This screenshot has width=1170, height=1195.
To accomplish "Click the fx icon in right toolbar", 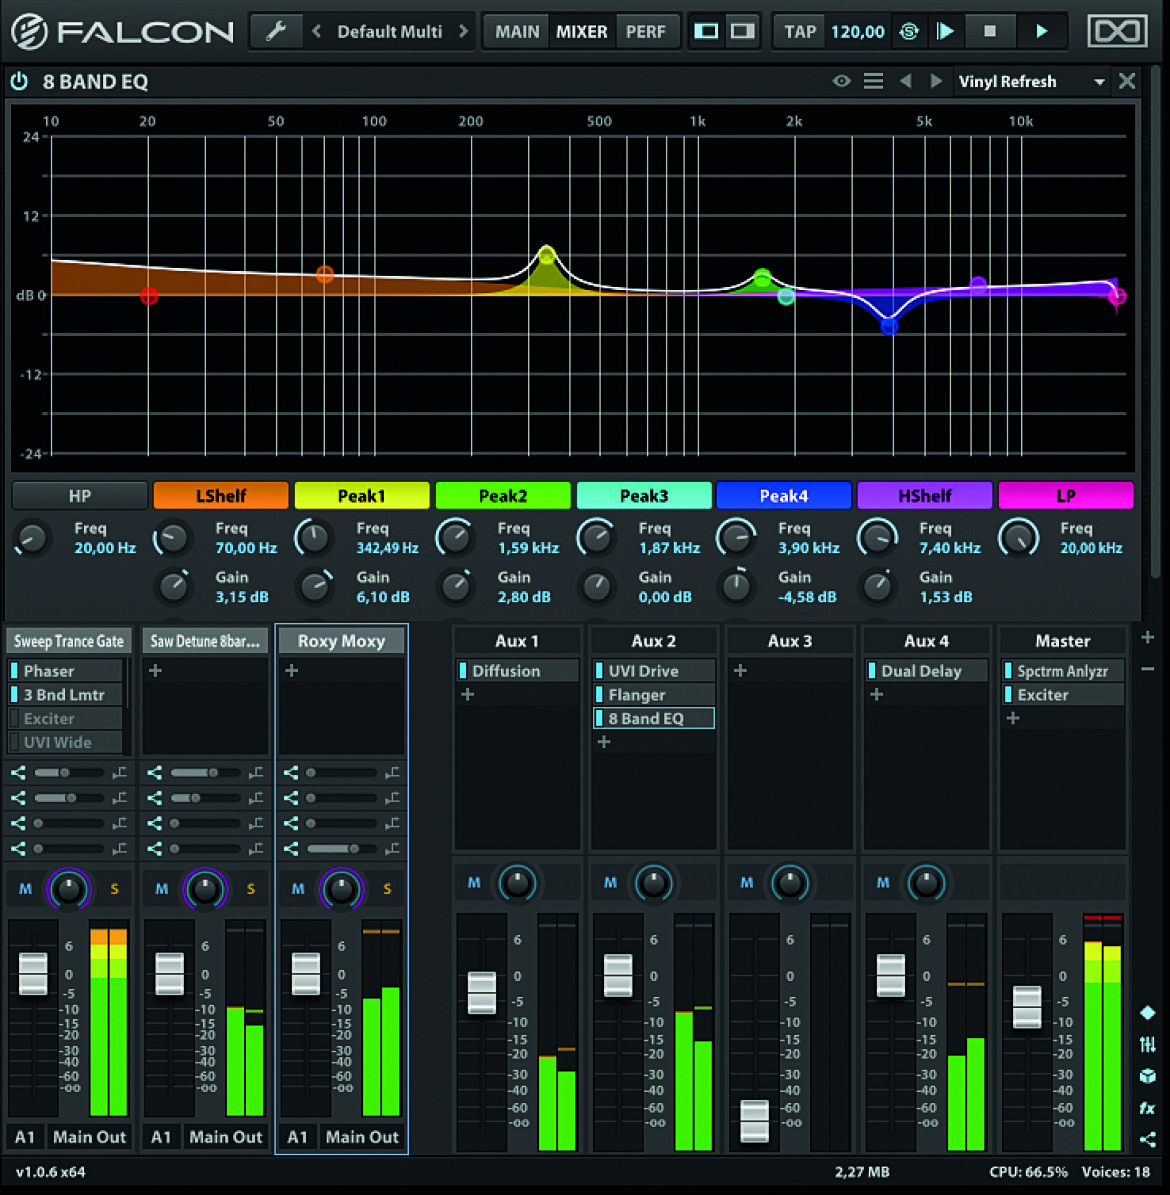I will coord(1147,1108).
